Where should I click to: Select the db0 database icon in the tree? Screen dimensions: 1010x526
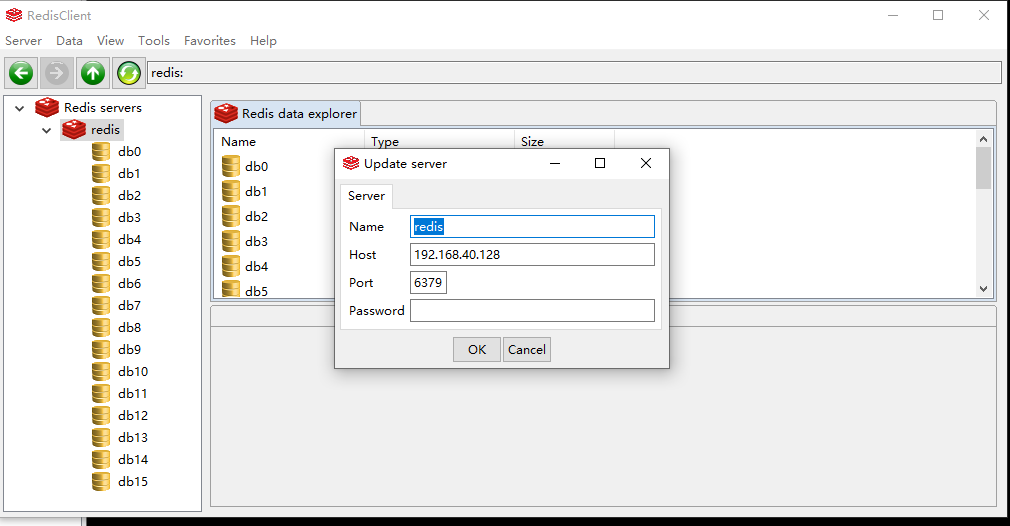click(x=101, y=151)
